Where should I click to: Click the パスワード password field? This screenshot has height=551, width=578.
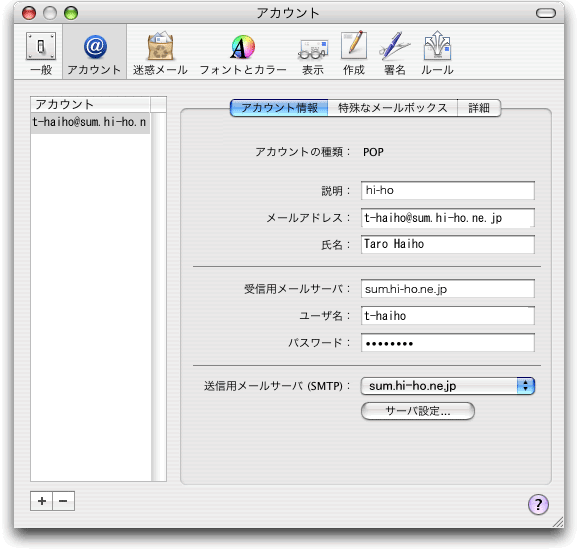[x=448, y=343]
